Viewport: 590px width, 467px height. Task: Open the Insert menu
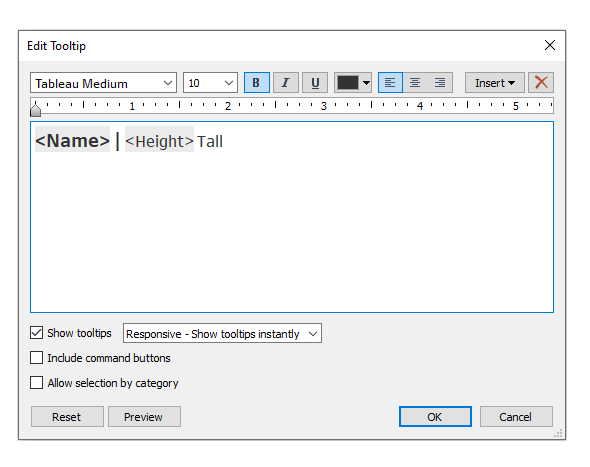[495, 82]
